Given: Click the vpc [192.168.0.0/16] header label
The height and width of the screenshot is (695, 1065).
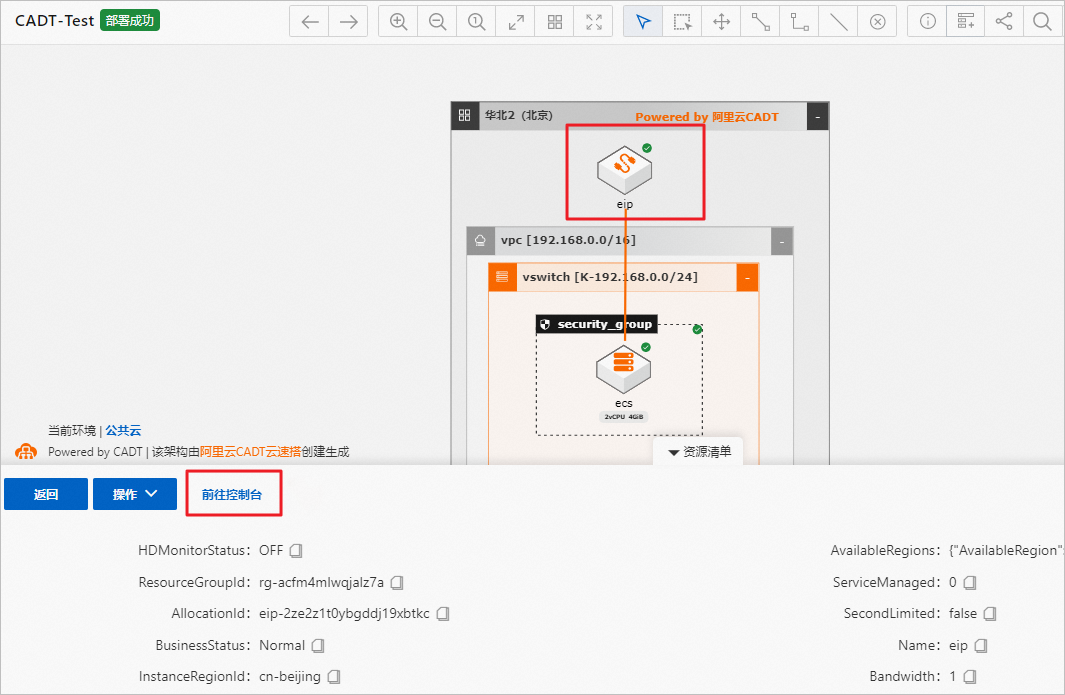Looking at the screenshot, I should (568, 240).
